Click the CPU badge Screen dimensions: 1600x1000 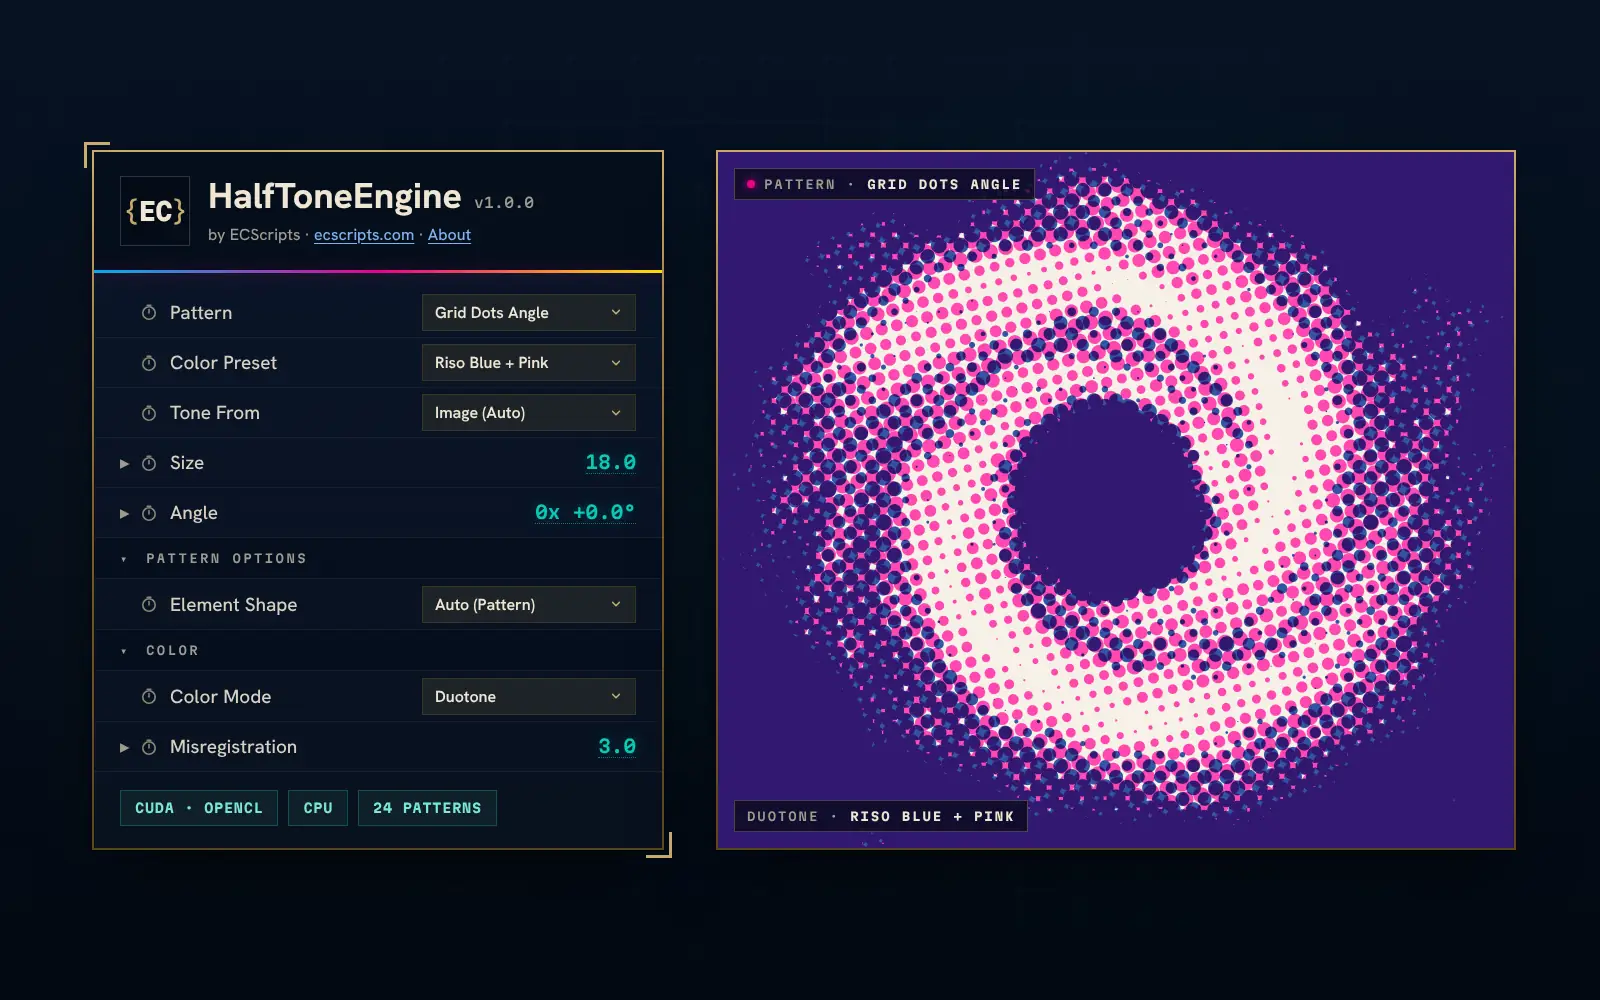click(x=318, y=808)
